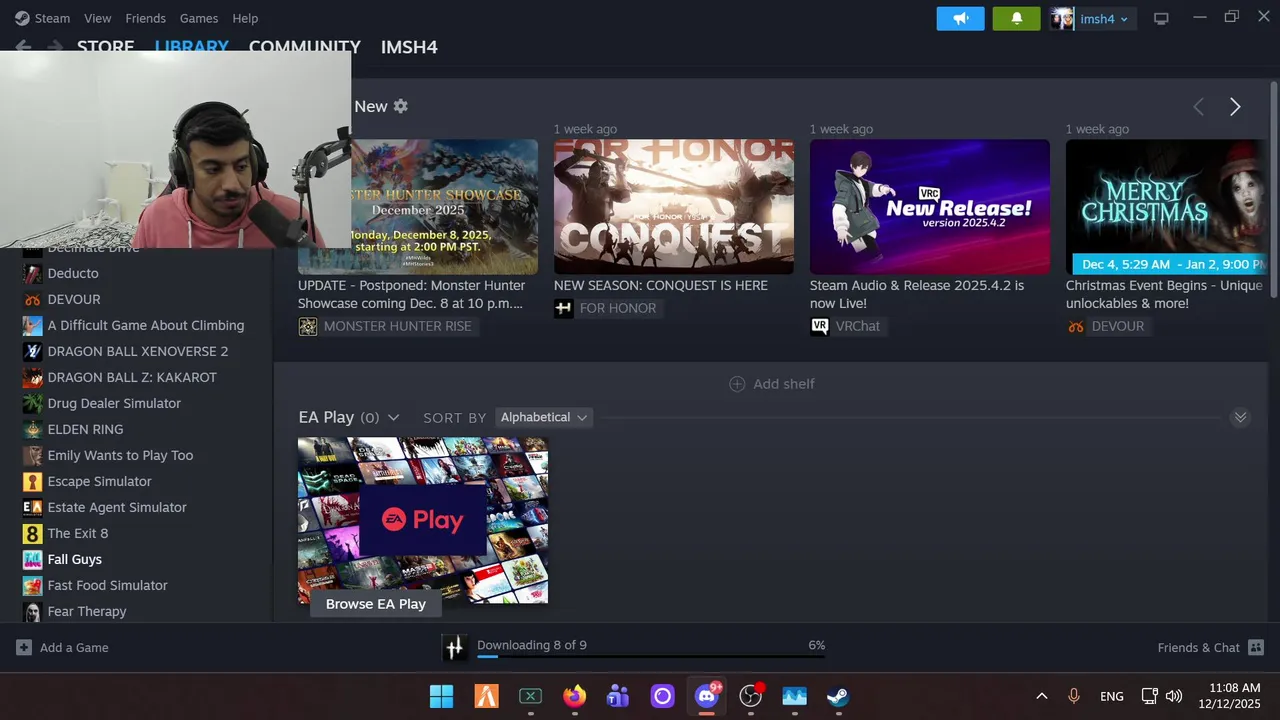Expand EA Play shelf options chevron

[393, 417]
